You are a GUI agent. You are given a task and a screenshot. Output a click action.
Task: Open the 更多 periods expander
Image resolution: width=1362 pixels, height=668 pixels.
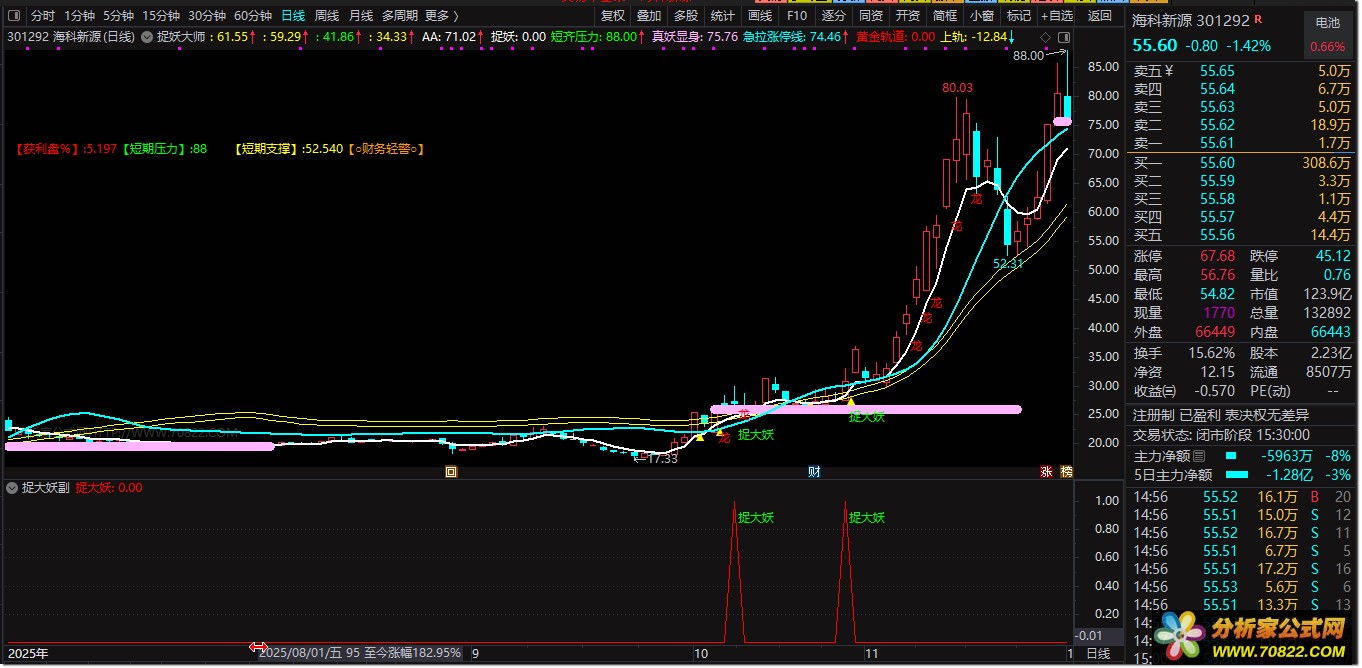(x=441, y=16)
